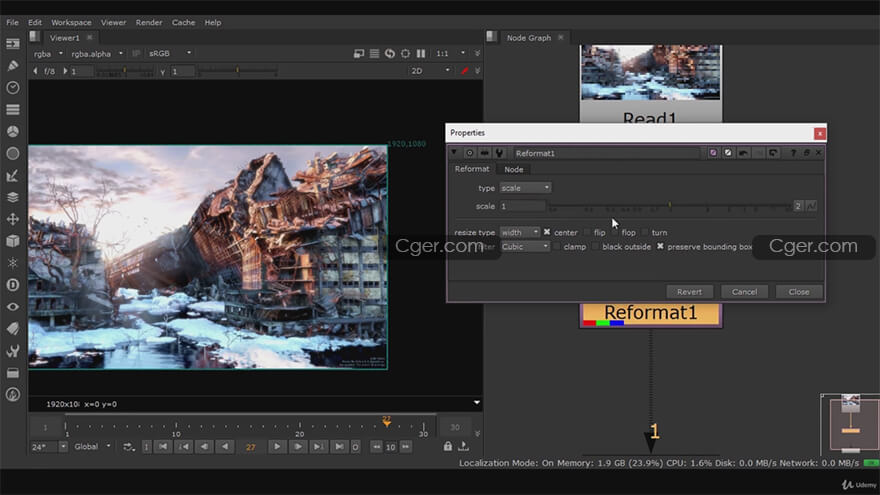Image resolution: width=880 pixels, height=495 pixels.
Task: Open the Deep nodes D icon
Action: [12, 285]
